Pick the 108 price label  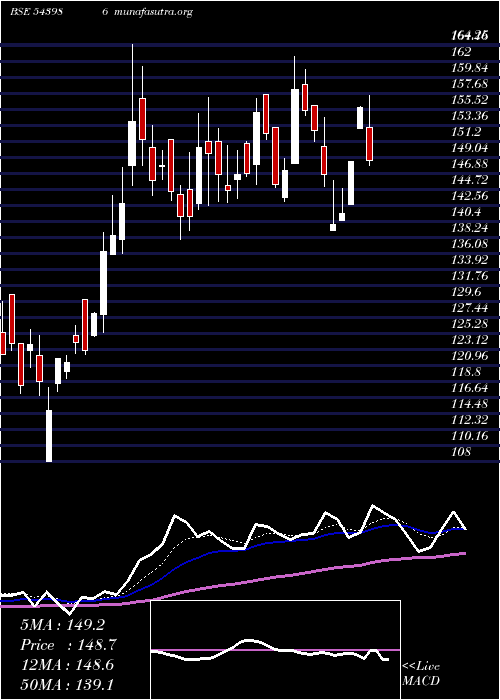click(x=461, y=452)
